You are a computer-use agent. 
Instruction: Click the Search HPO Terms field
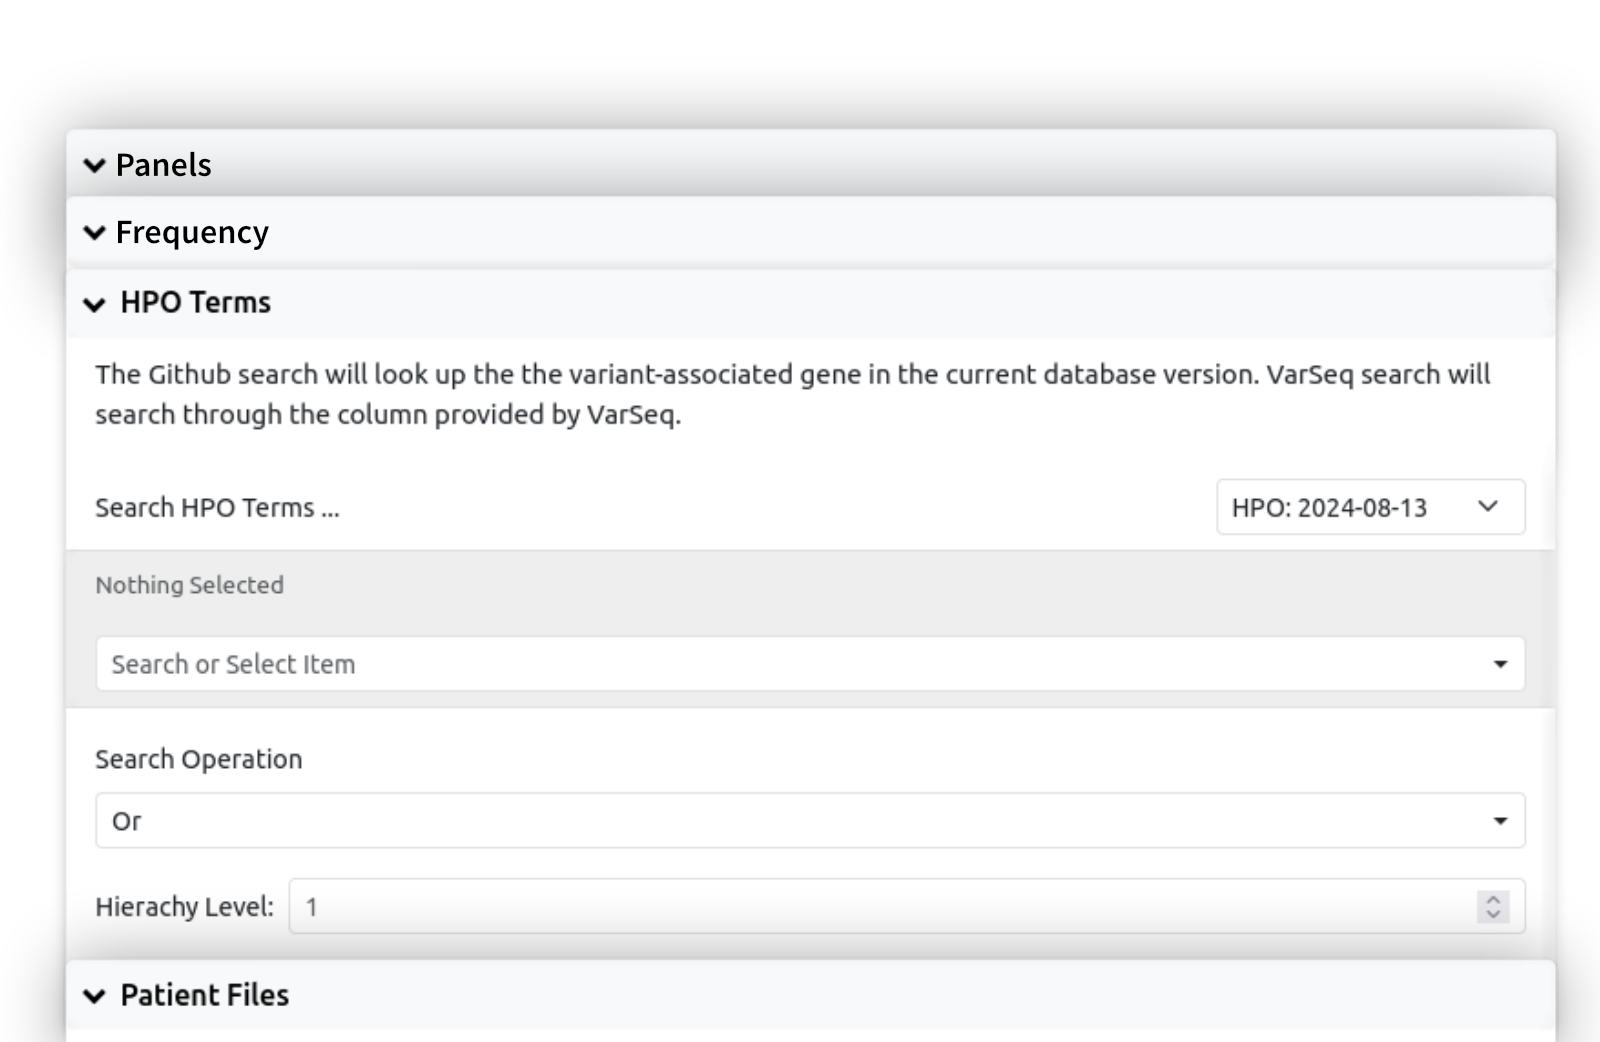[216, 507]
